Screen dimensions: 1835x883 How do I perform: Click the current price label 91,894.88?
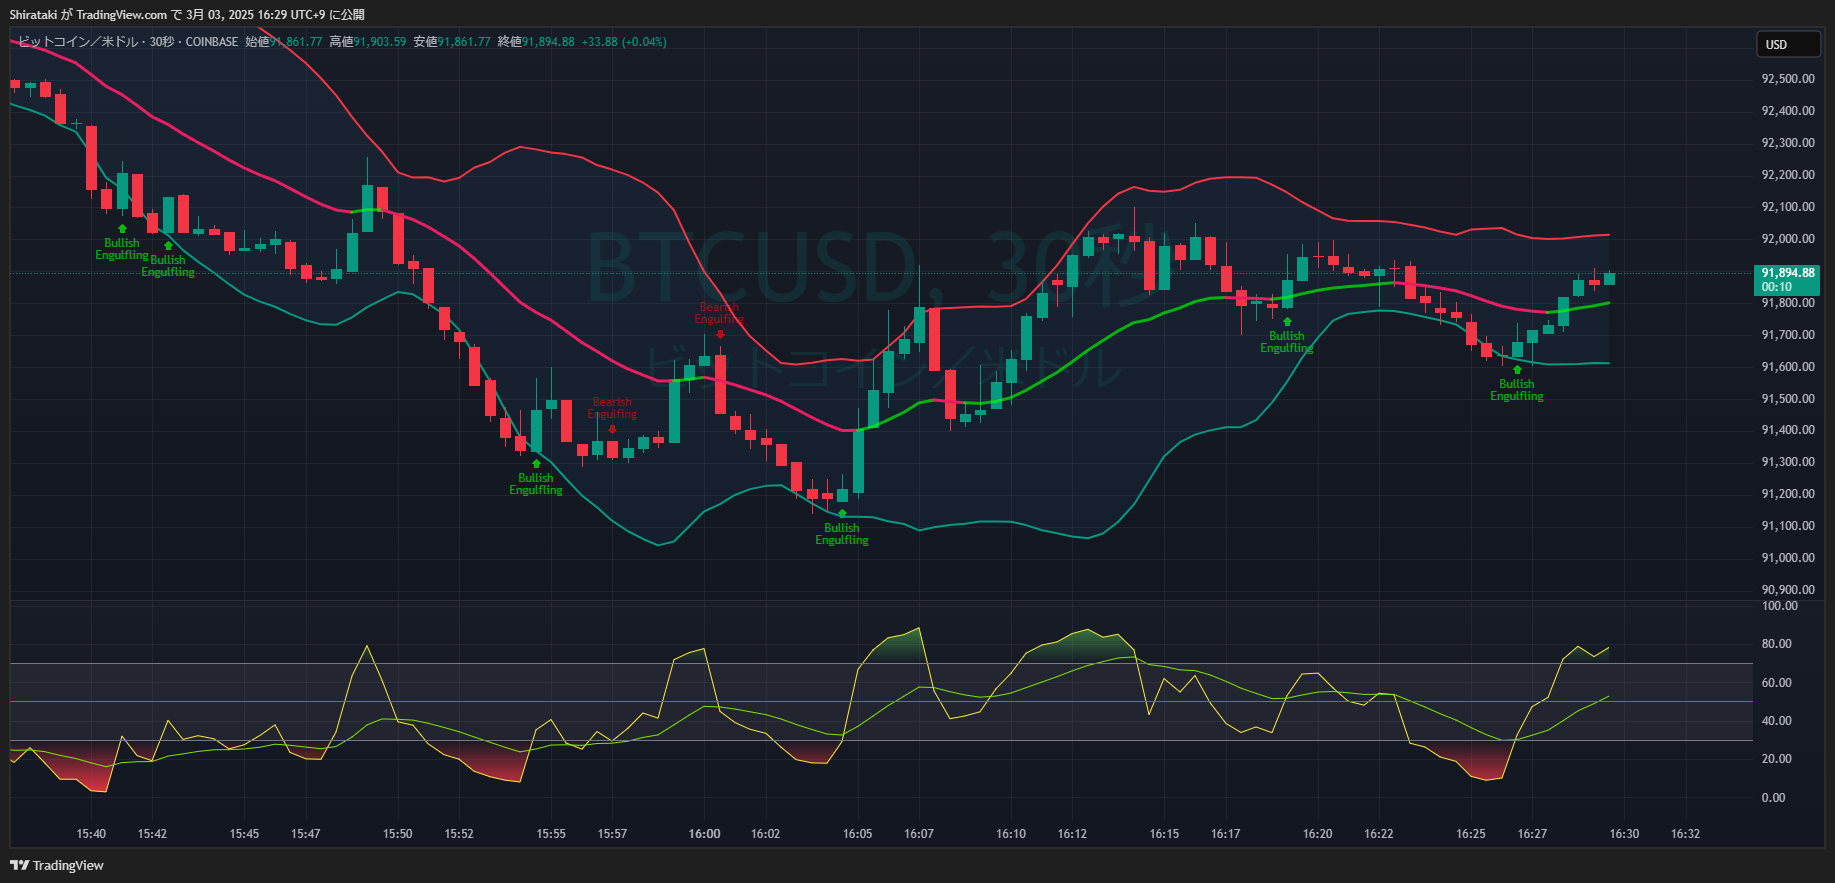[x=1788, y=273]
